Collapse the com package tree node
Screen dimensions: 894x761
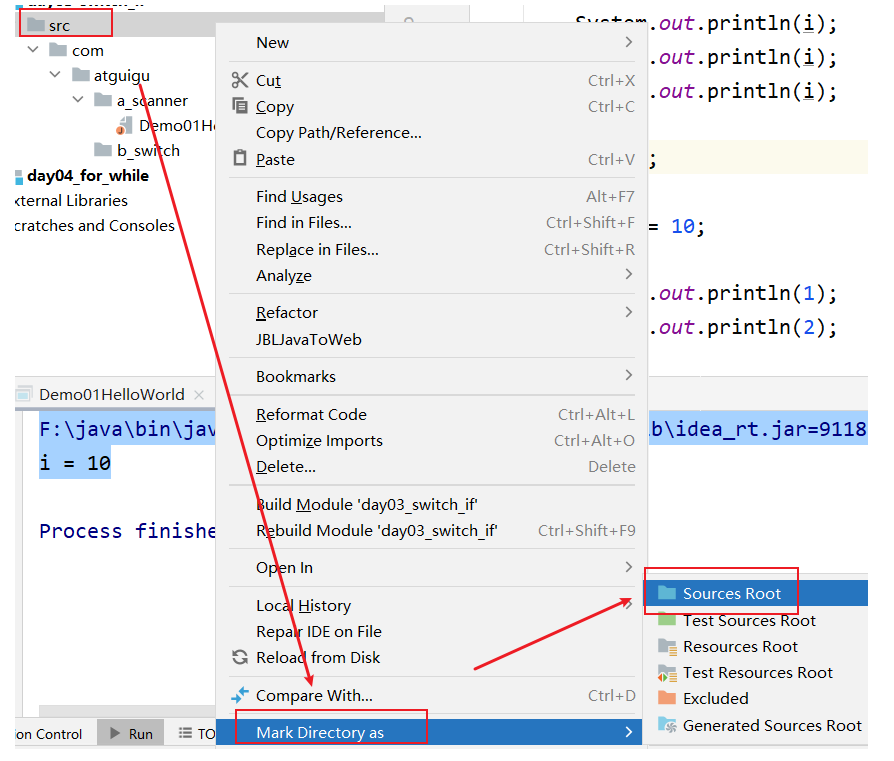pyautogui.click(x=35, y=50)
